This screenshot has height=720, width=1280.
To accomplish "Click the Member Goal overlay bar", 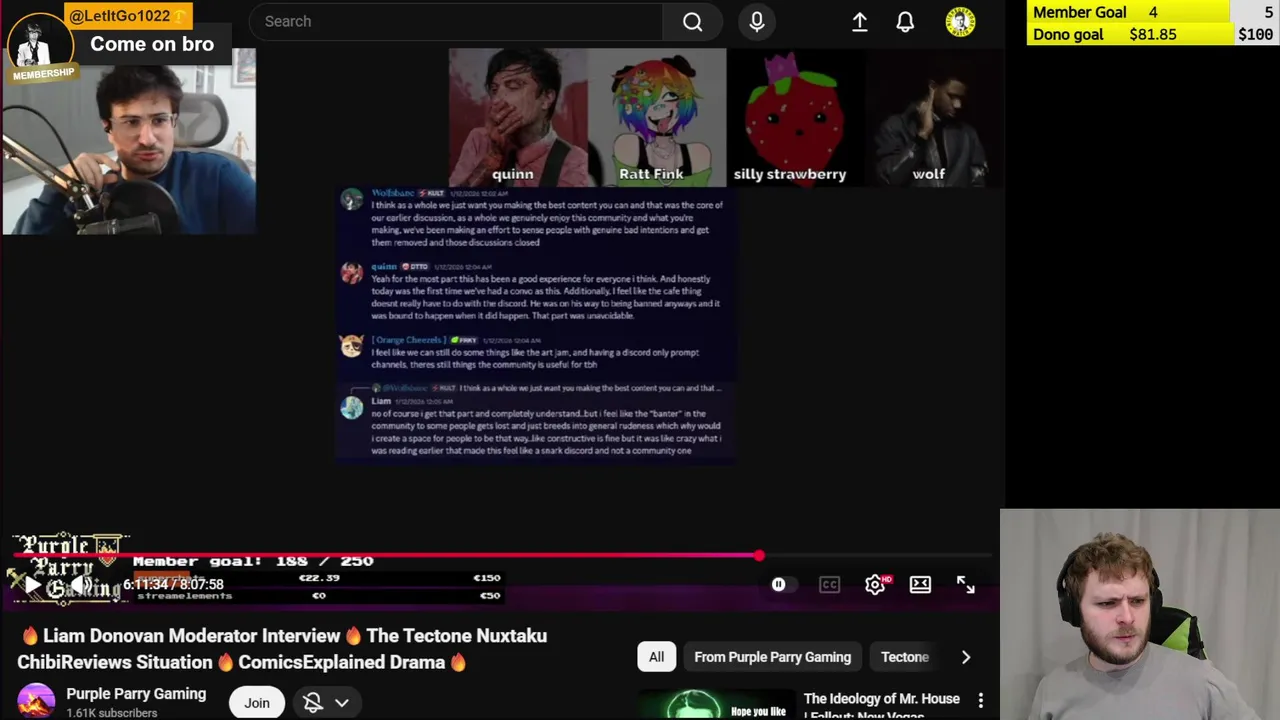I will click(x=1154, y=12).
